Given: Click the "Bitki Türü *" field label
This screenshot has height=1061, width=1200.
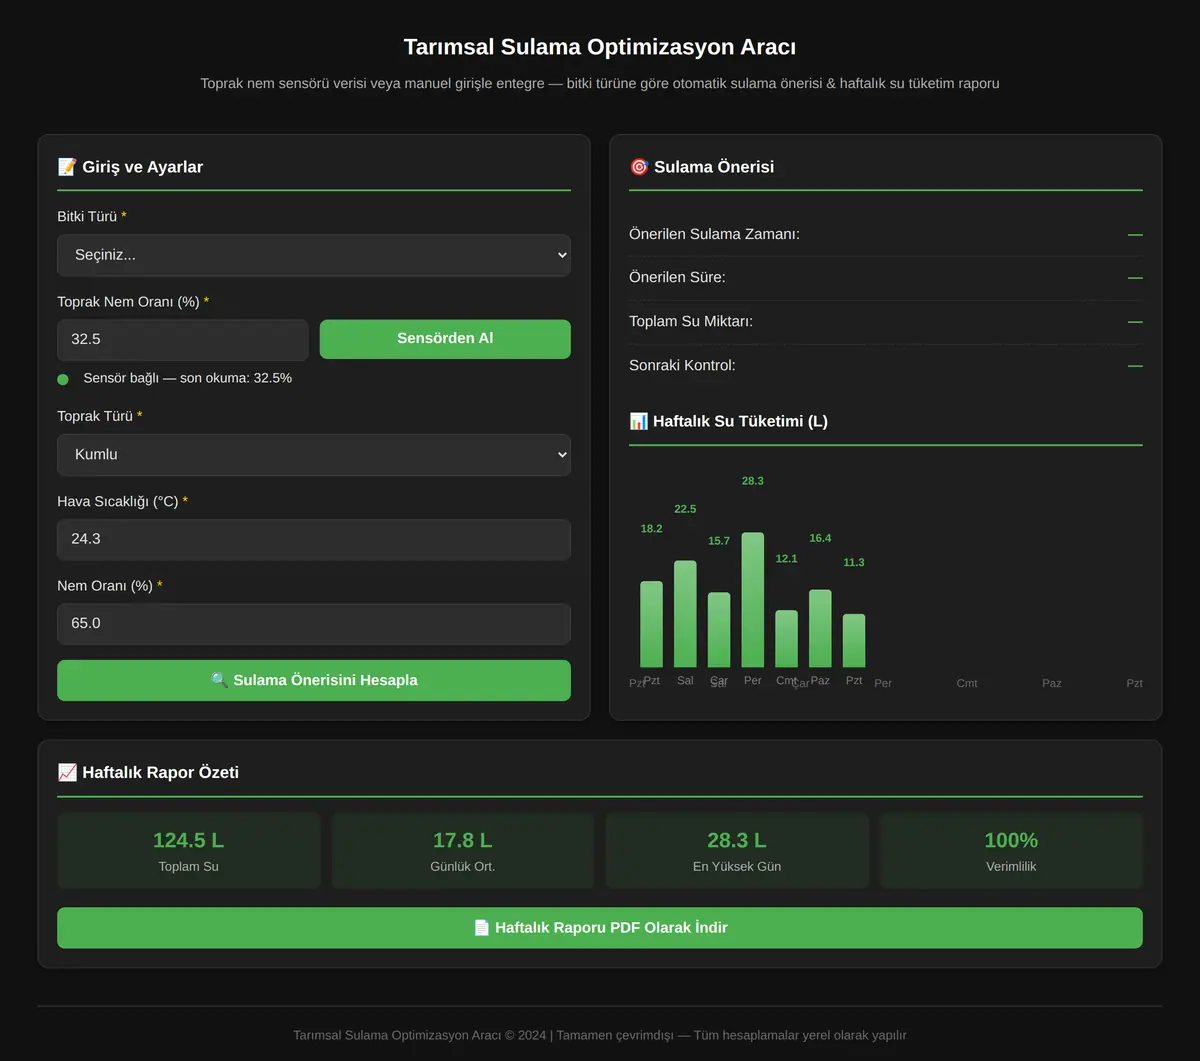Looking at the screenshot, I should [92, 216].
